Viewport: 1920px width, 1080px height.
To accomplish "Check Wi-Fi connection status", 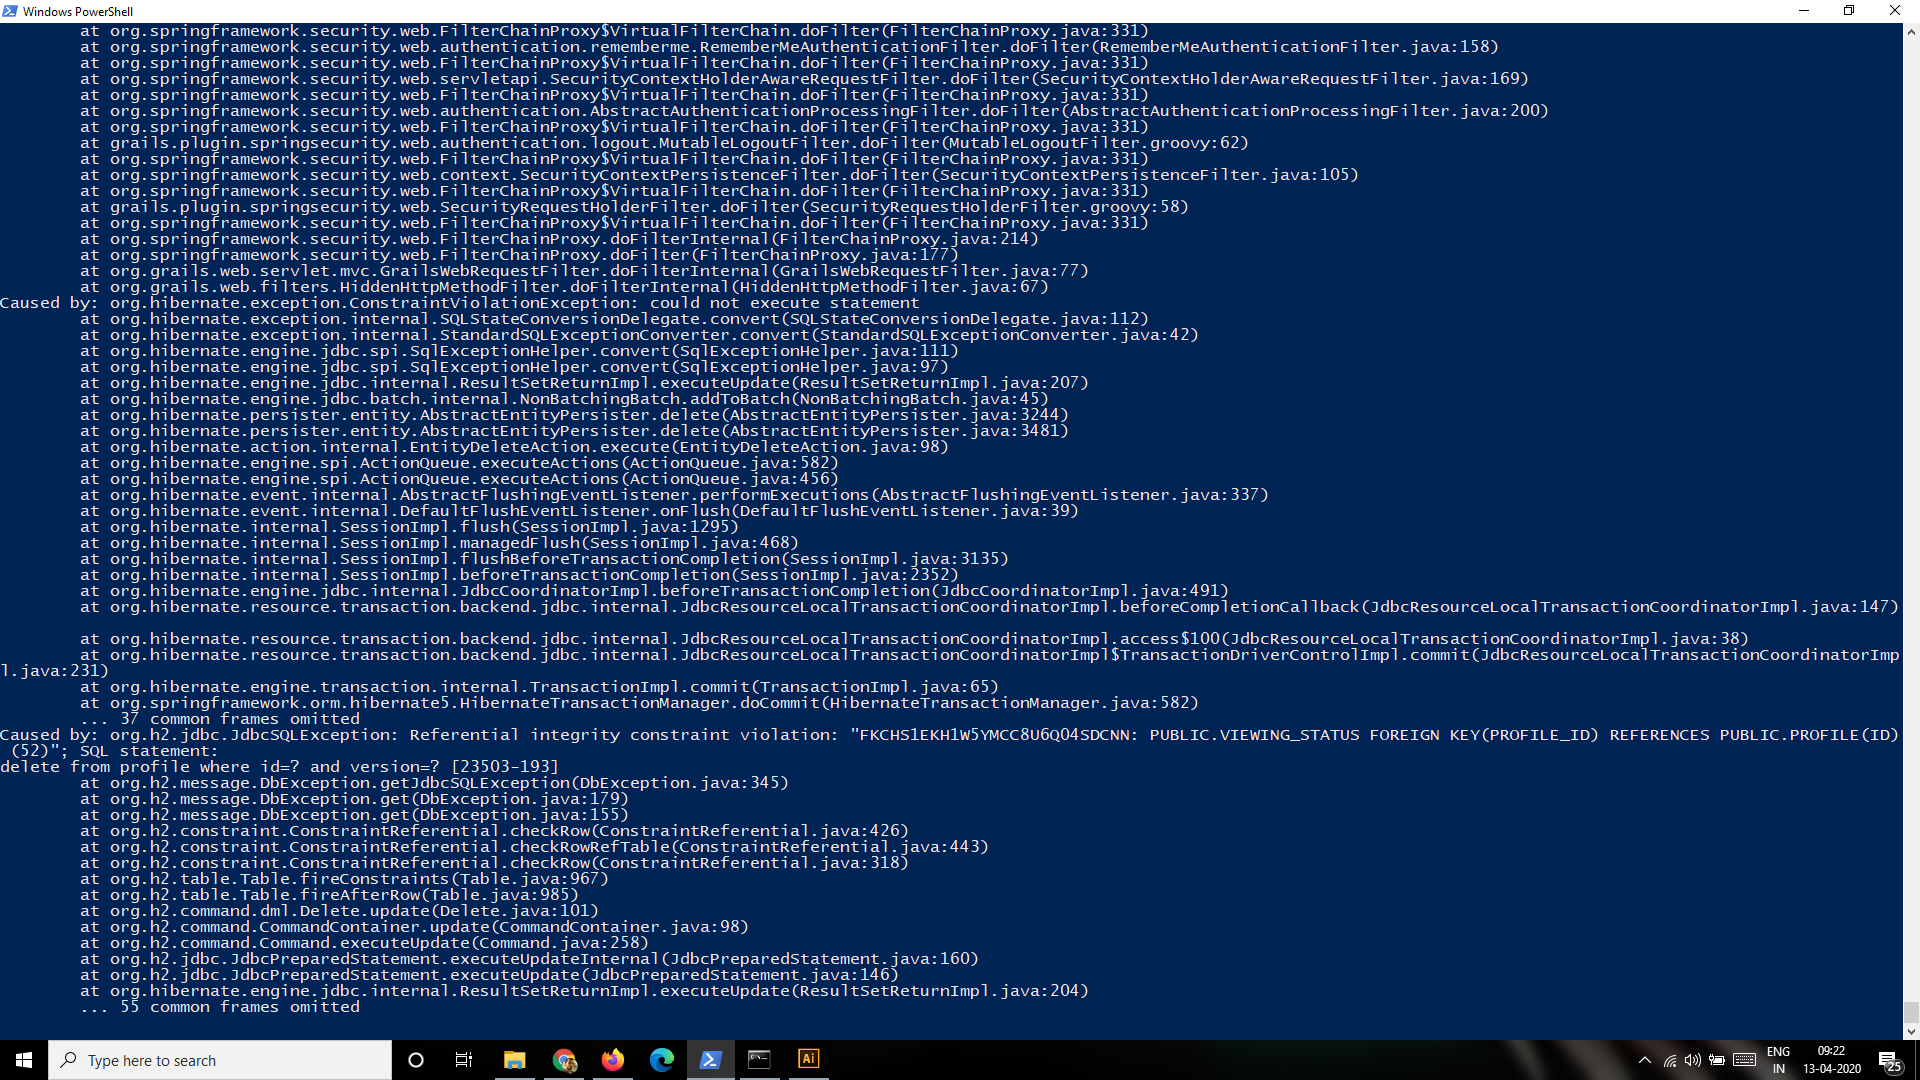I will (x=1667, y=1060).
